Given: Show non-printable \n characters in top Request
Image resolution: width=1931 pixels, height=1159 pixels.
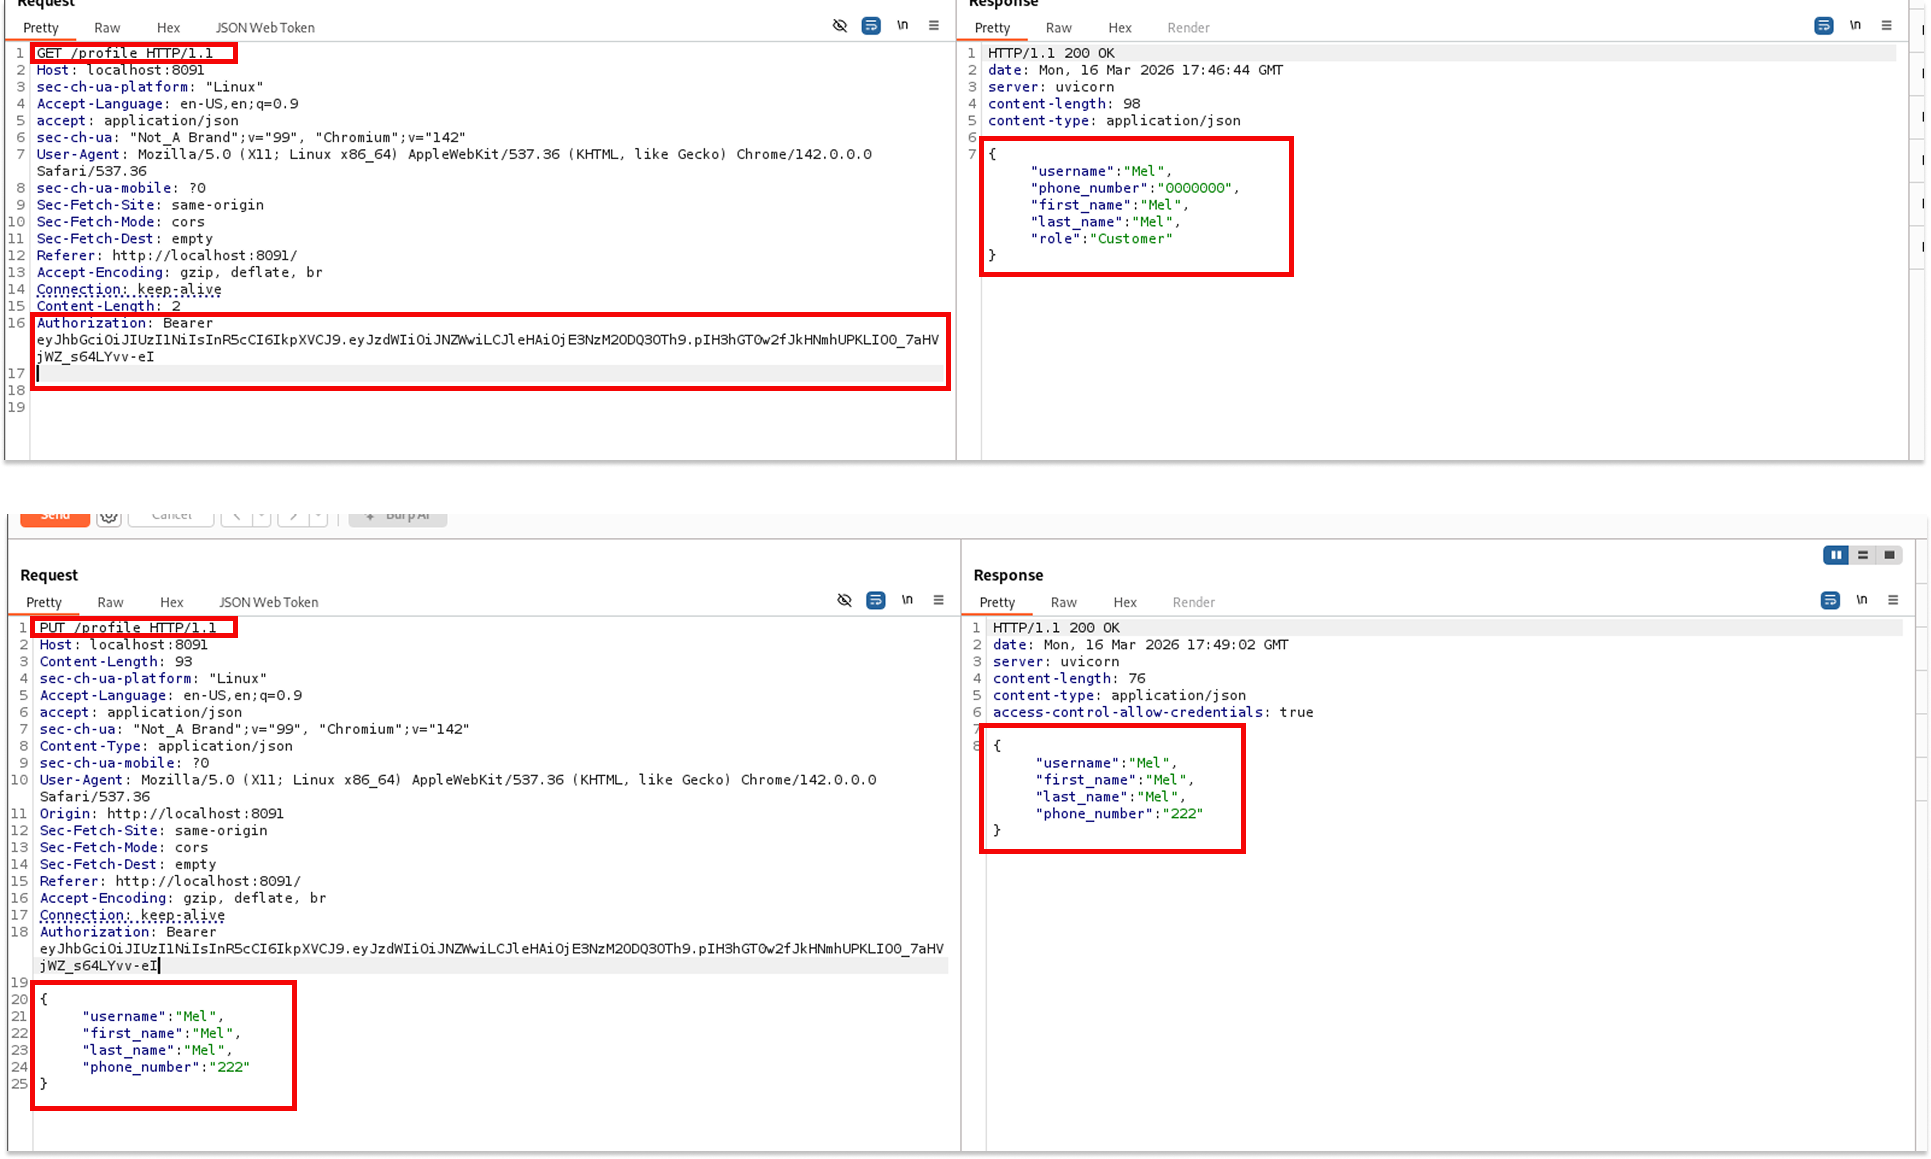Looking at the screenshot, I should 903,26.
